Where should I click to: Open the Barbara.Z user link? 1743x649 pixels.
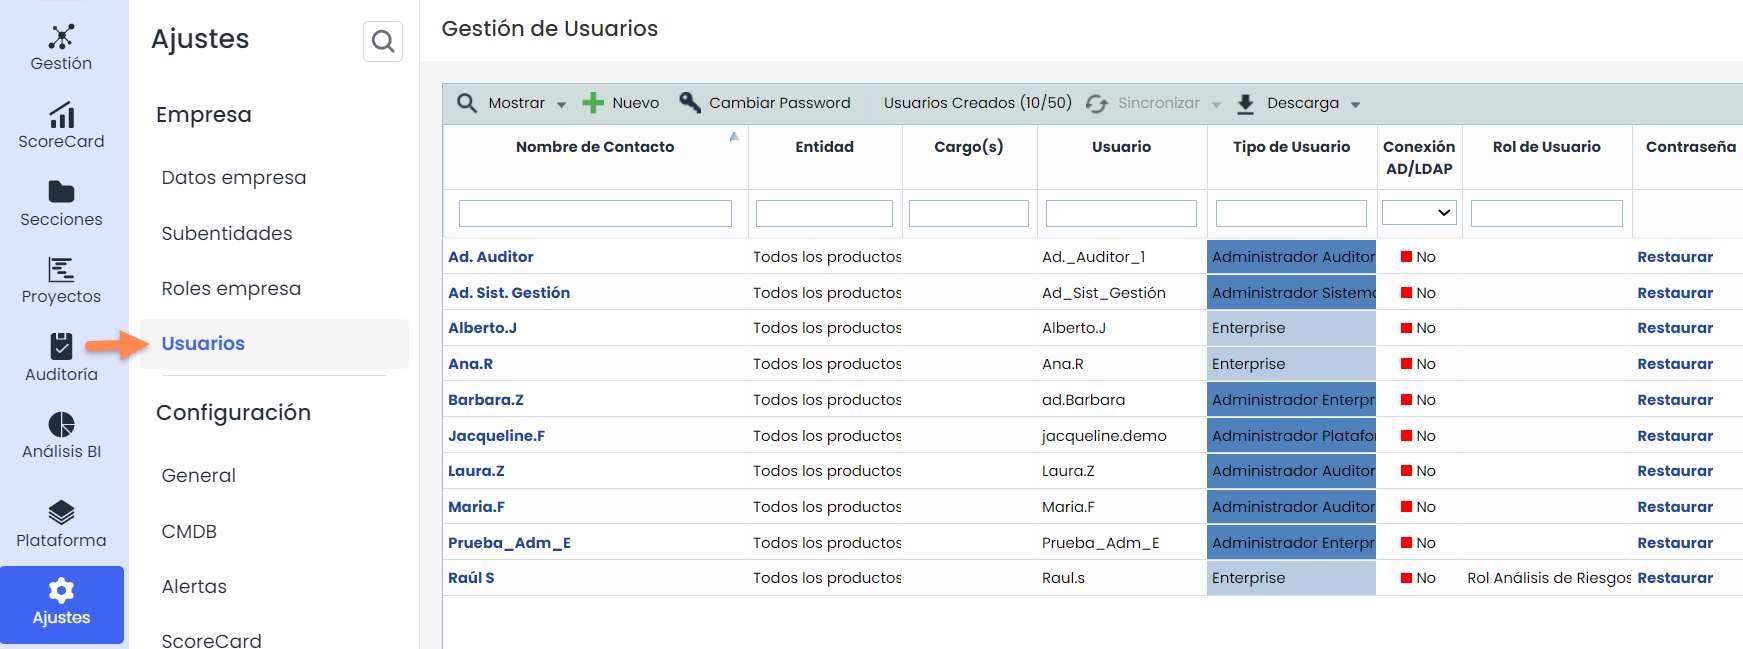click(x=486, y=400)
